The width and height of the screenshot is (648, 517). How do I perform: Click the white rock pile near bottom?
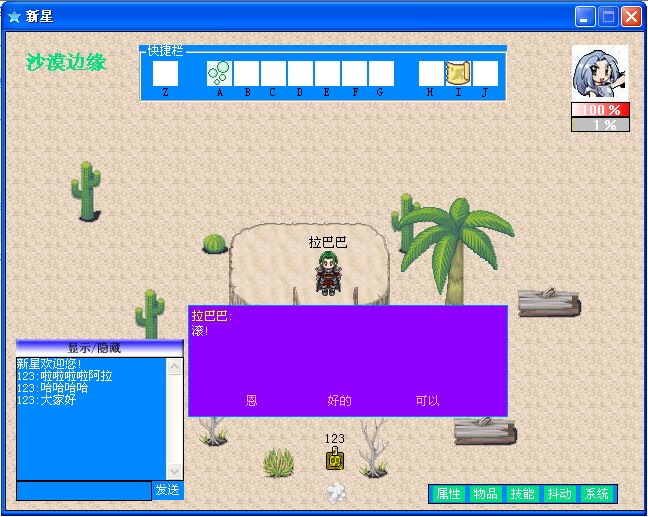[x=336, y=493]
